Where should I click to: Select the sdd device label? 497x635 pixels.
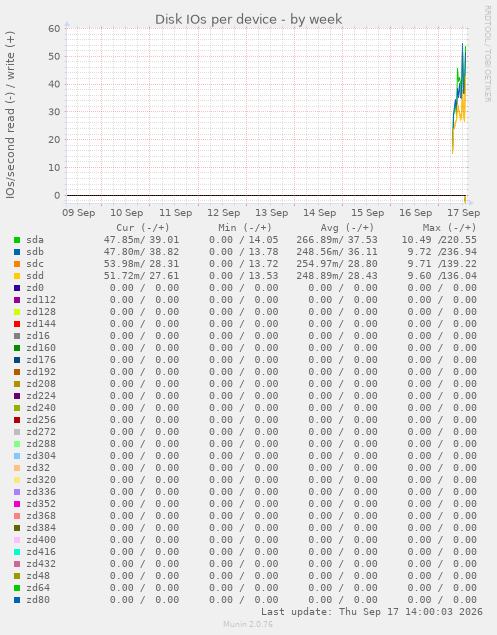[35, 276]
